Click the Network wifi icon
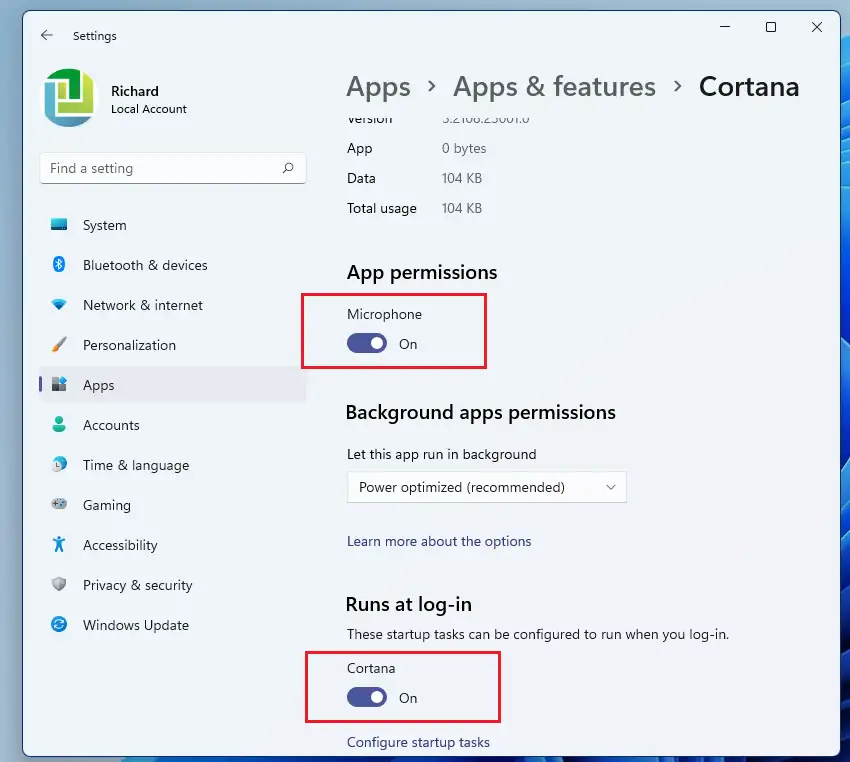Viewport: 850px width, 762px height. click(x=59, y=305)
